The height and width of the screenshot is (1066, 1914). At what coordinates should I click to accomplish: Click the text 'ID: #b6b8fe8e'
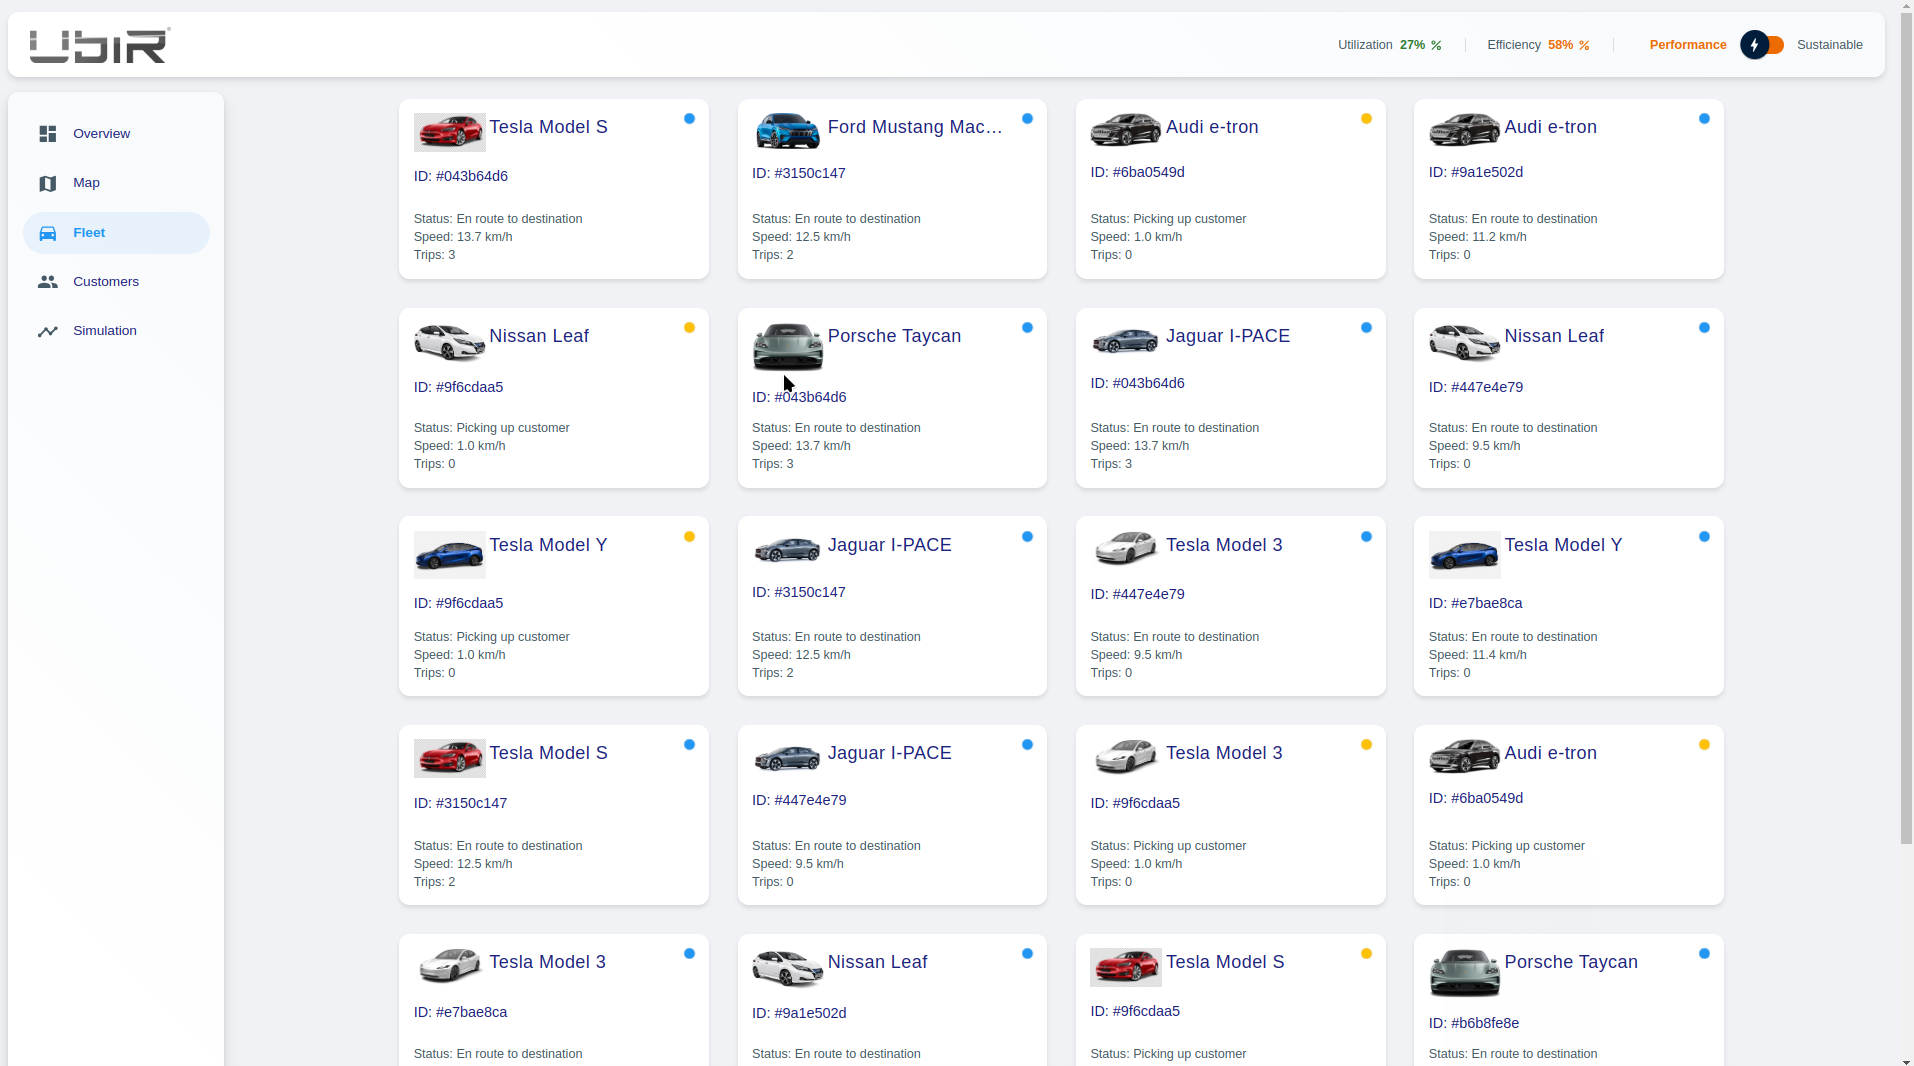pyautogui.click(x=1474, y=1023)
